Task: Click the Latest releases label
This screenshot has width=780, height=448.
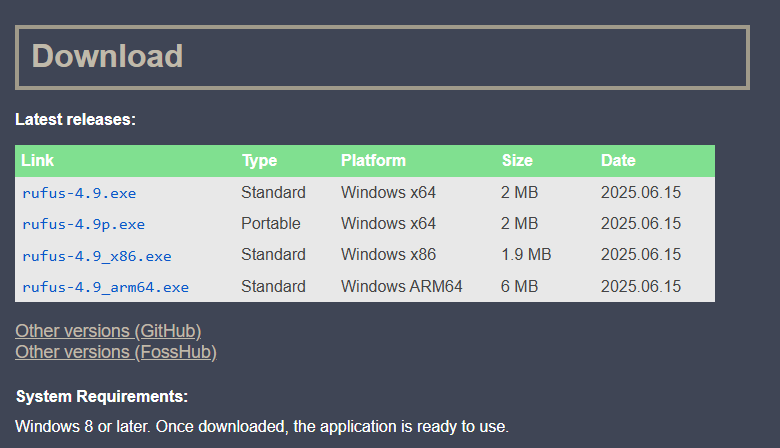Action: click(x=75, y=120)
